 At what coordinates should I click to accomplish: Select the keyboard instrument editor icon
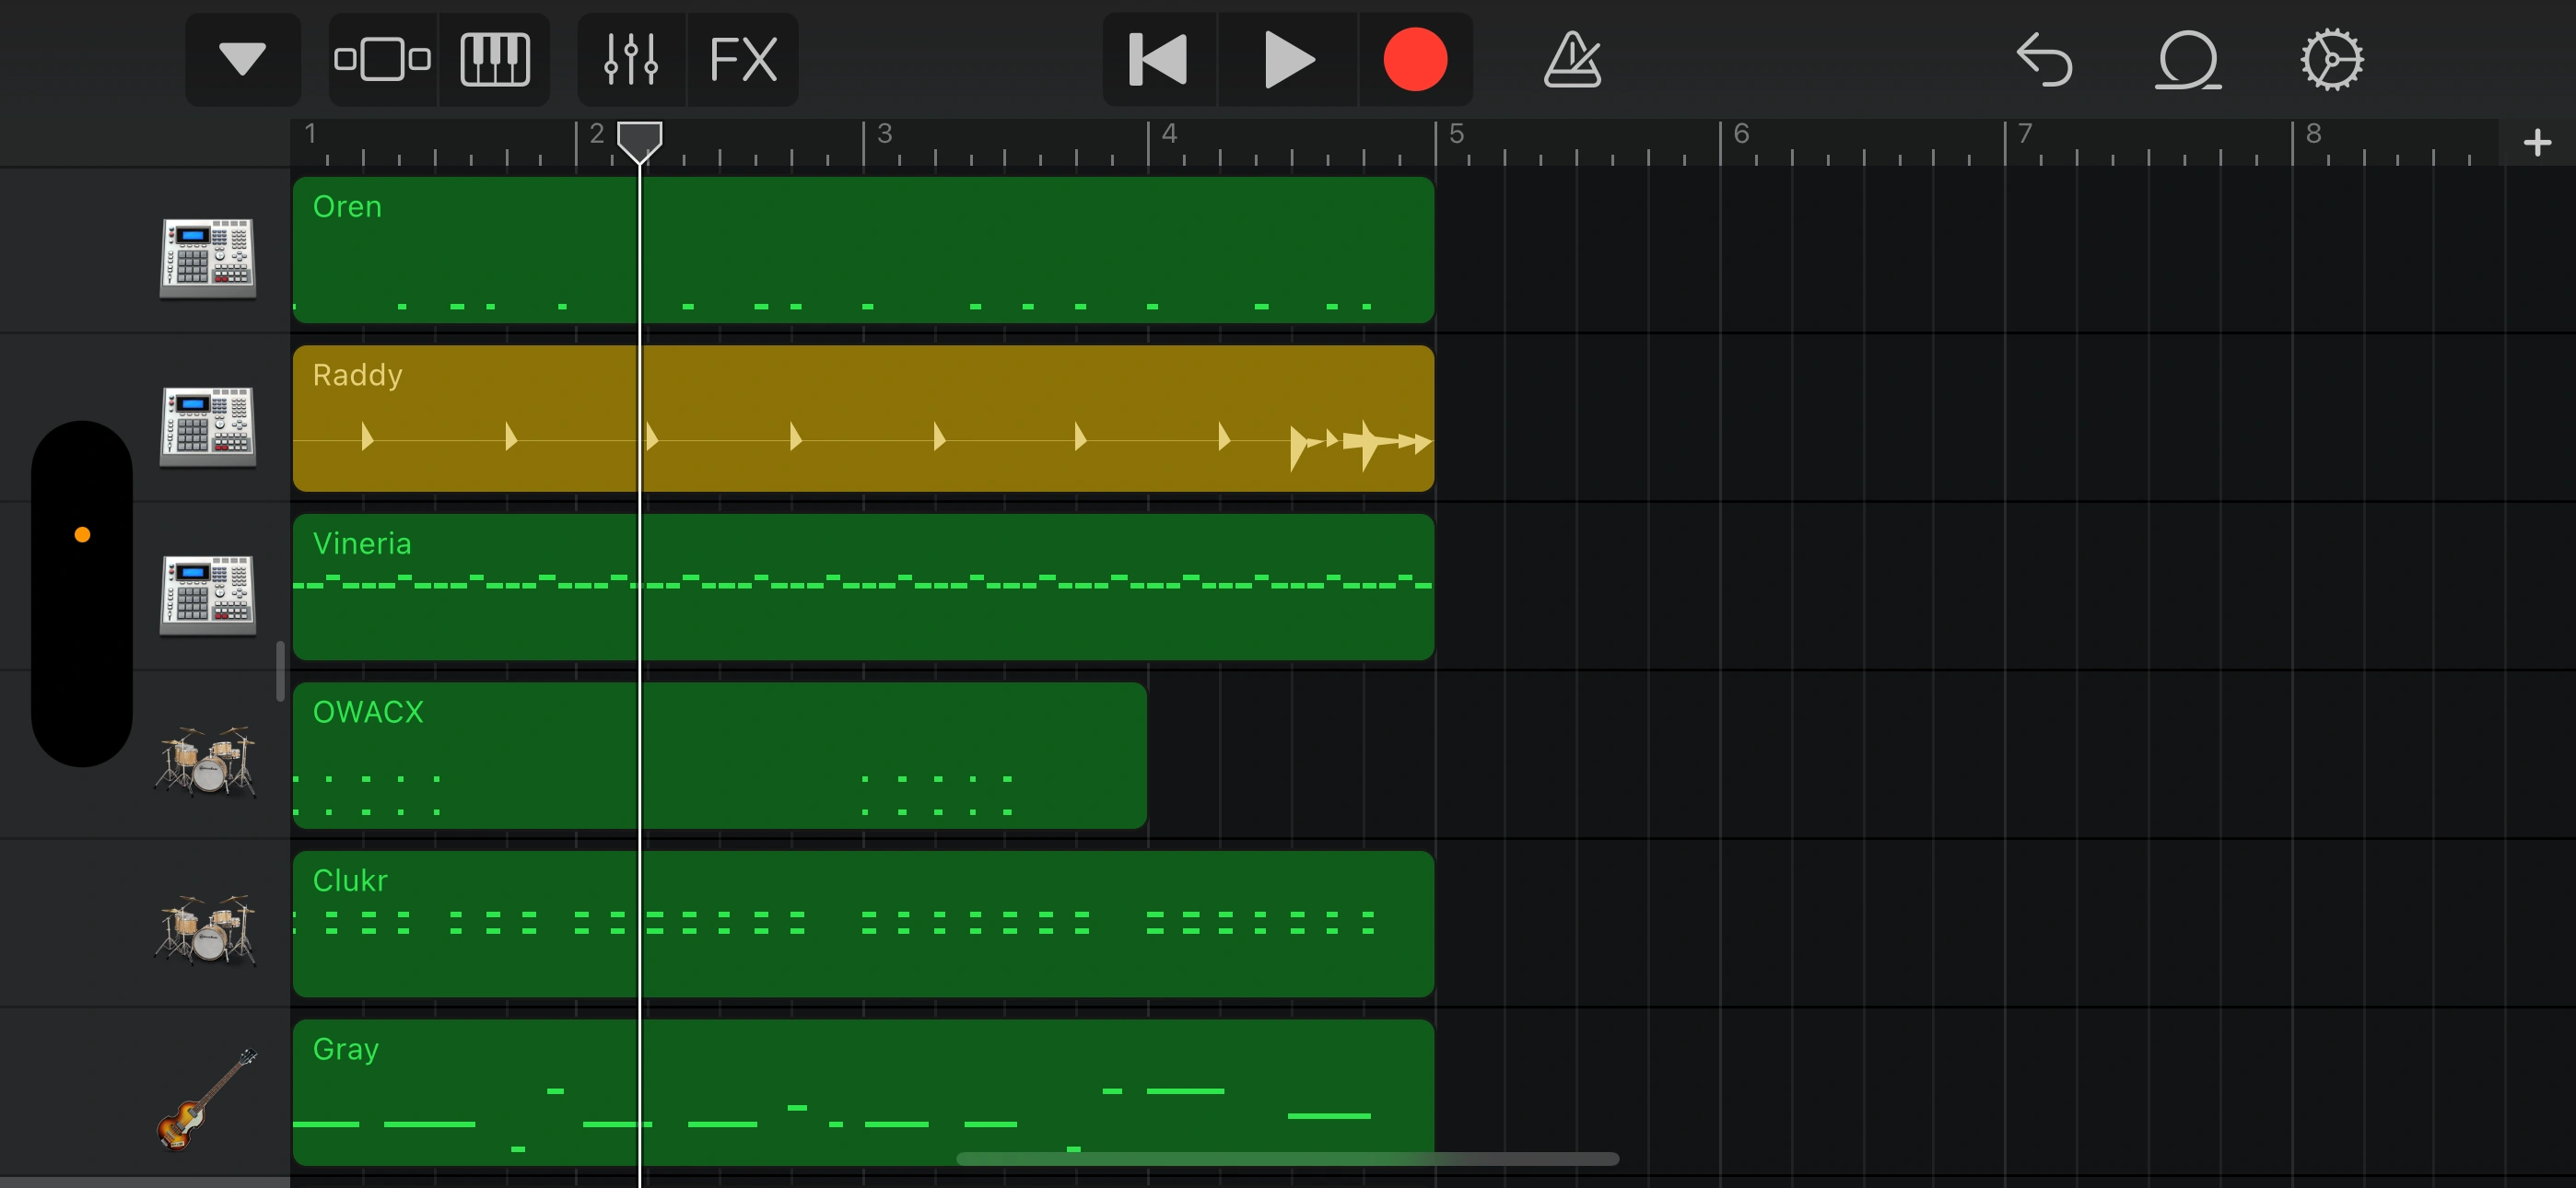click(495, 59)
